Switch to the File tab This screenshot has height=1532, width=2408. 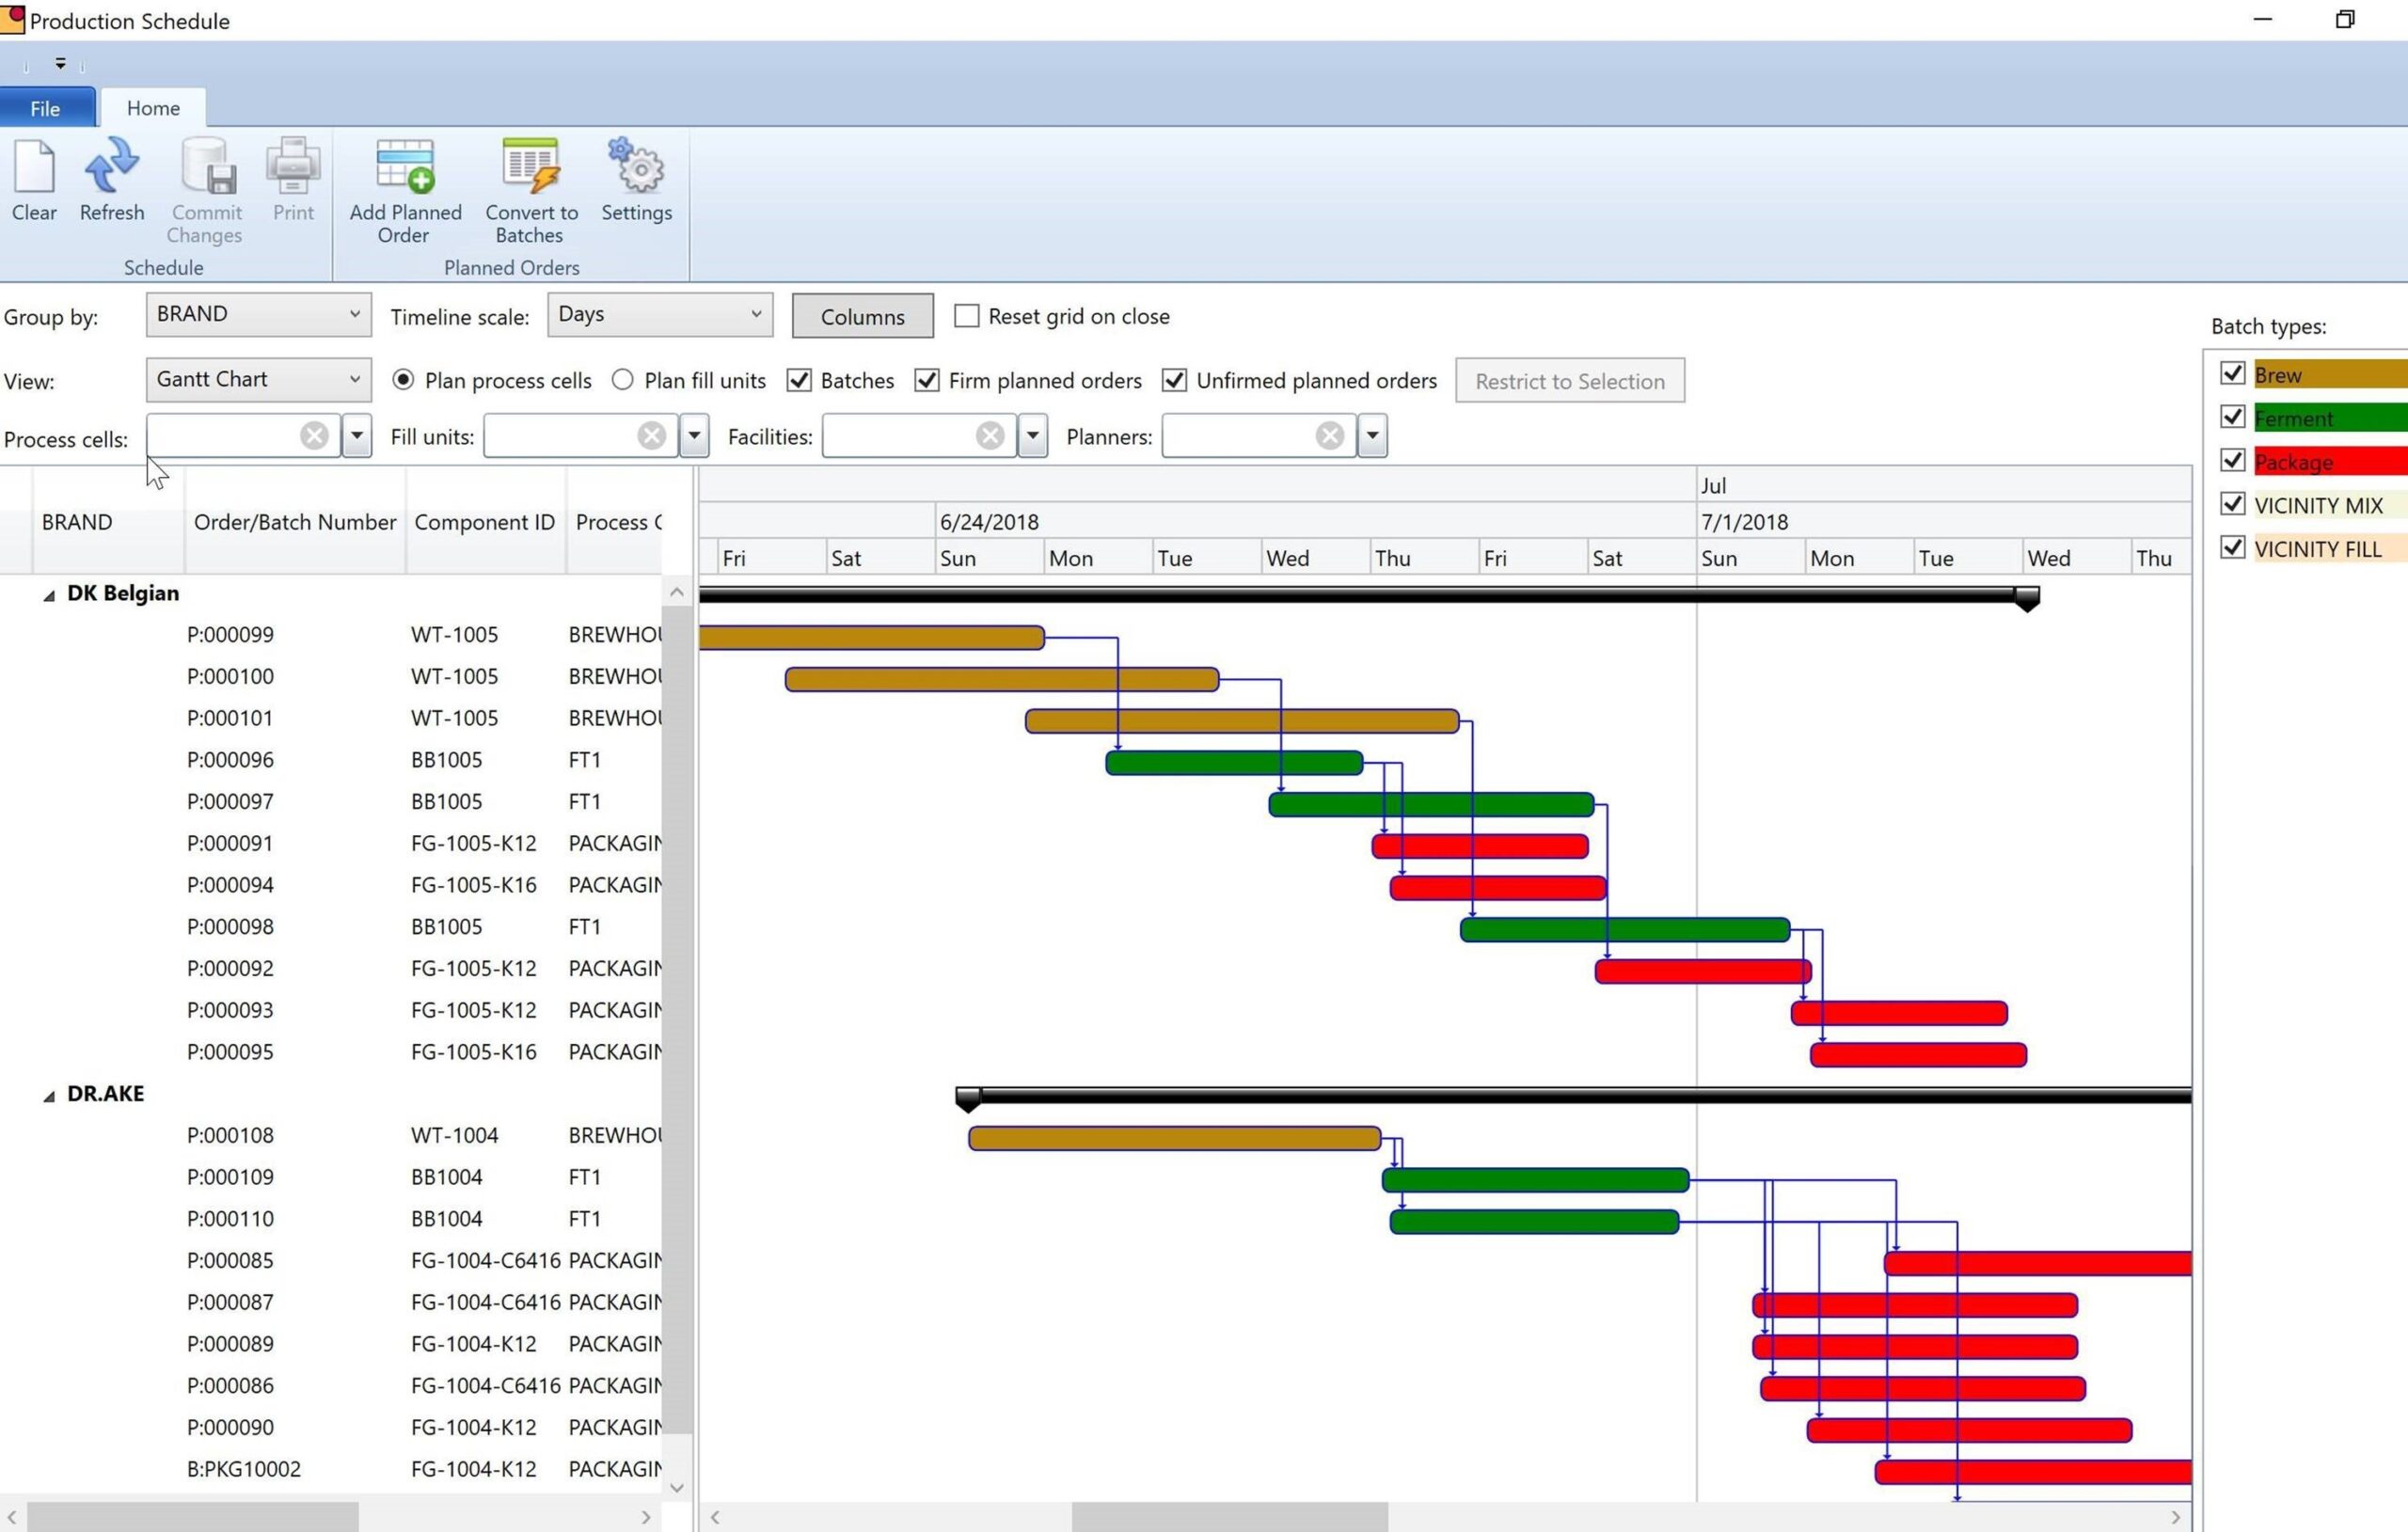(44, 108)
